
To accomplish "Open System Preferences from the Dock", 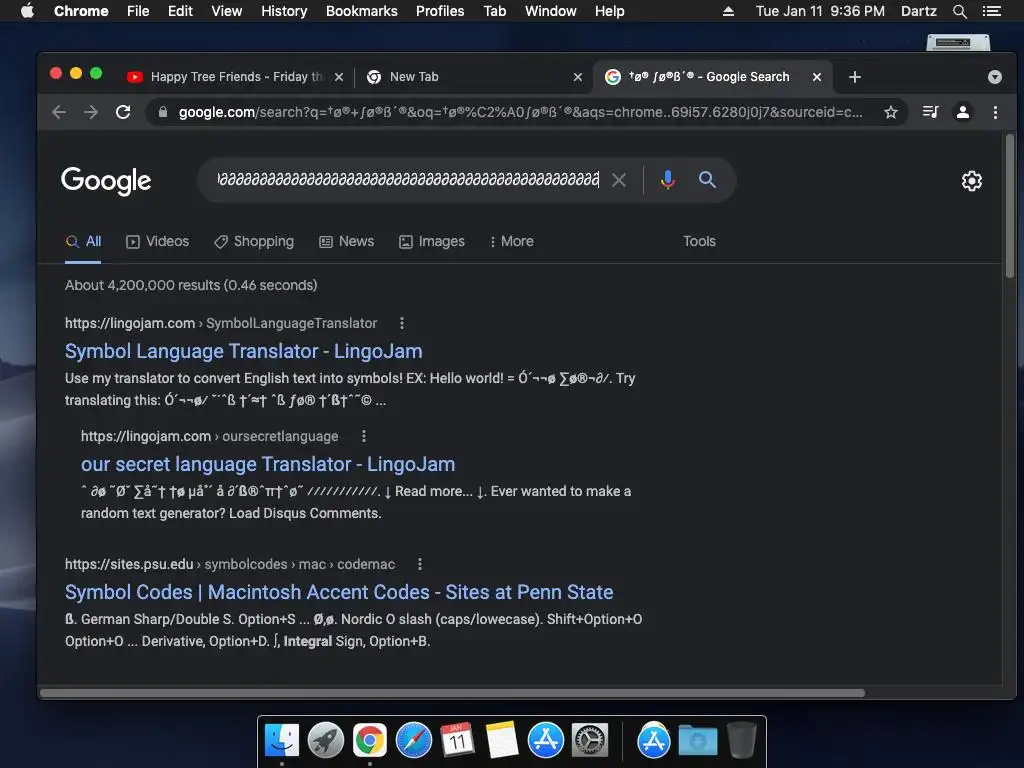I will tap(590, 741).
